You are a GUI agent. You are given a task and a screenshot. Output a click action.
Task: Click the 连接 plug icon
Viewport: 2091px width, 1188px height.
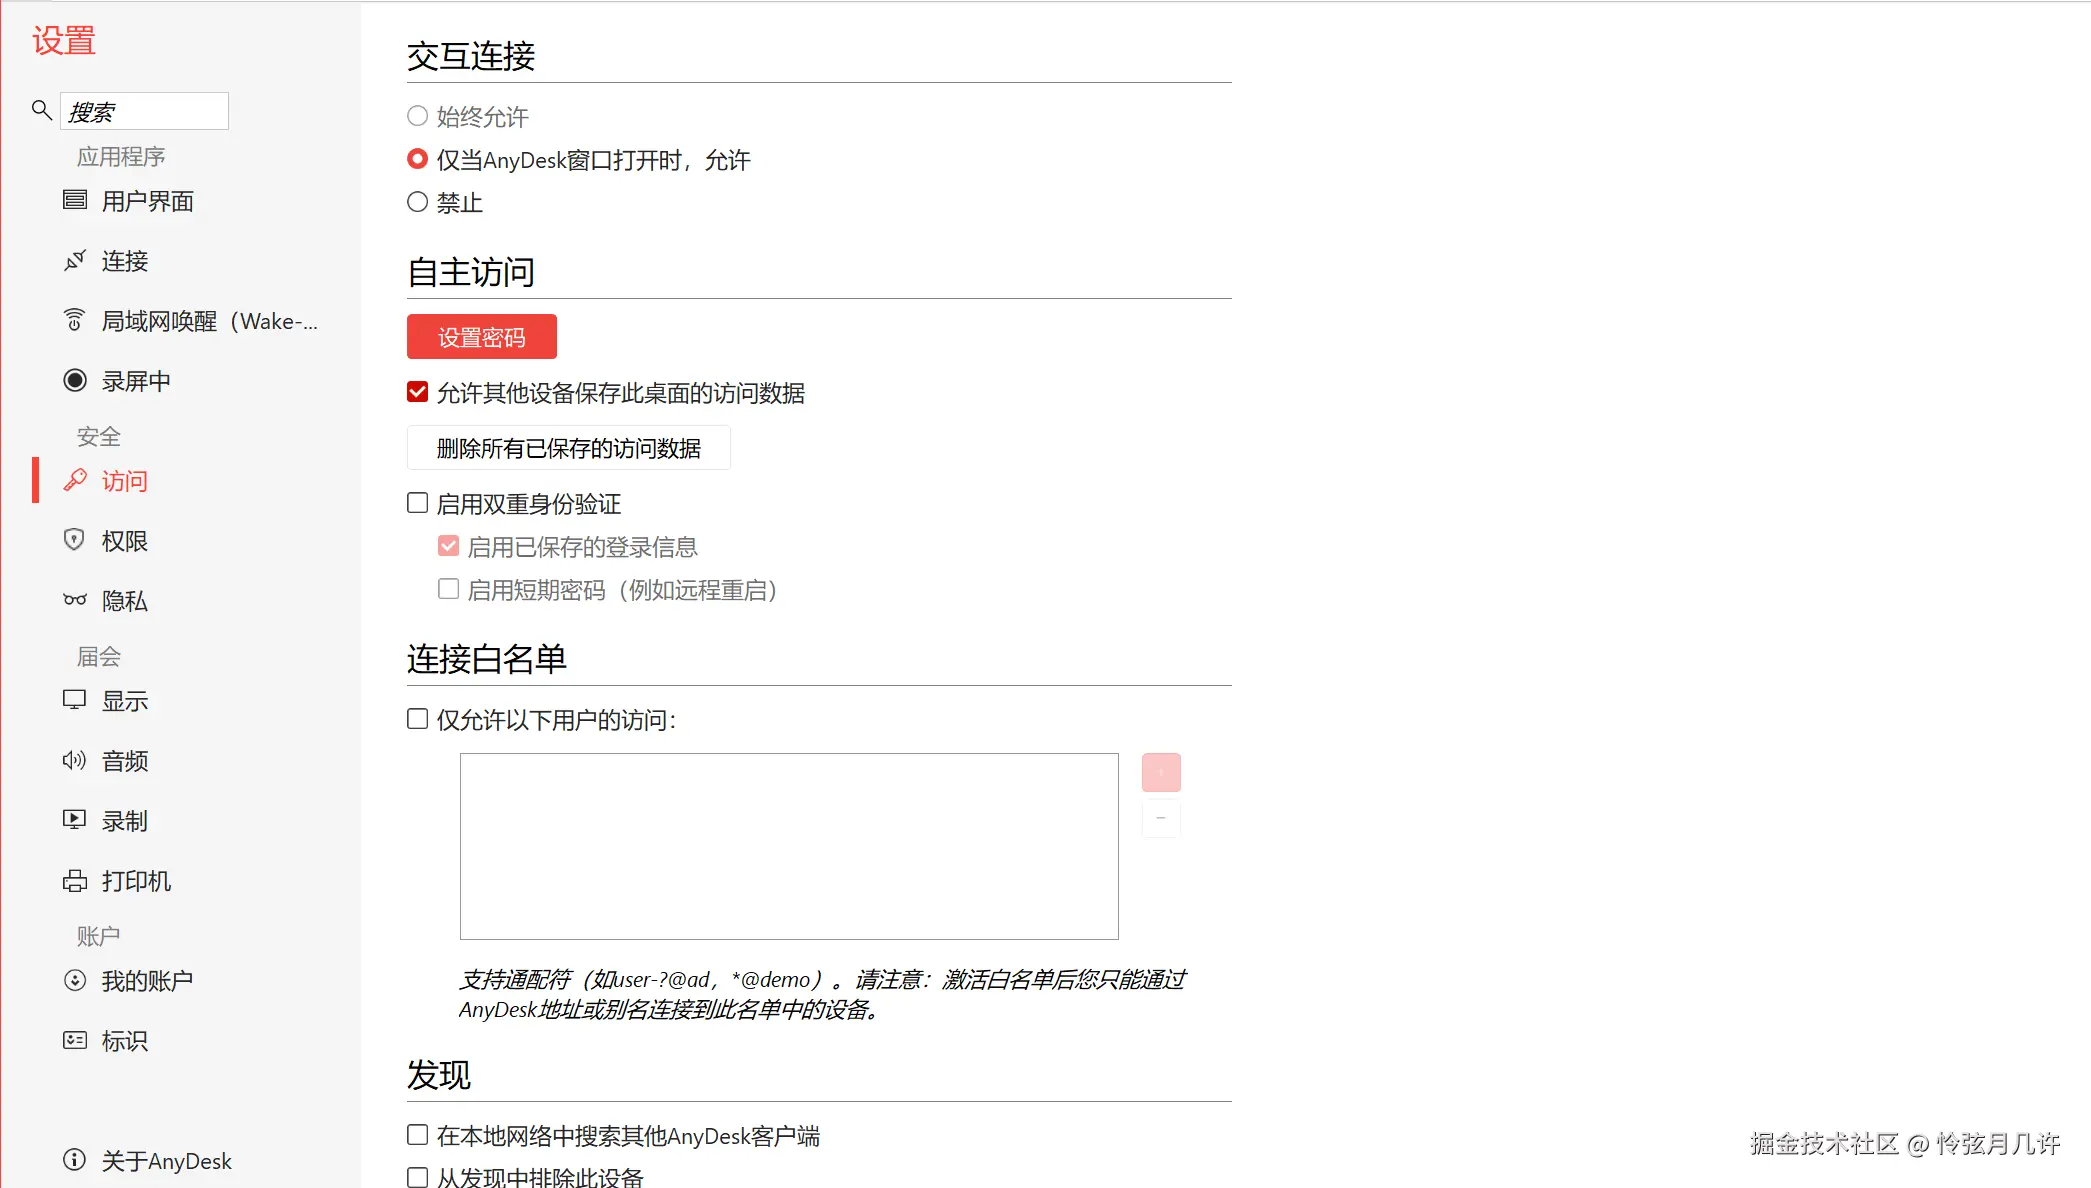75,260
